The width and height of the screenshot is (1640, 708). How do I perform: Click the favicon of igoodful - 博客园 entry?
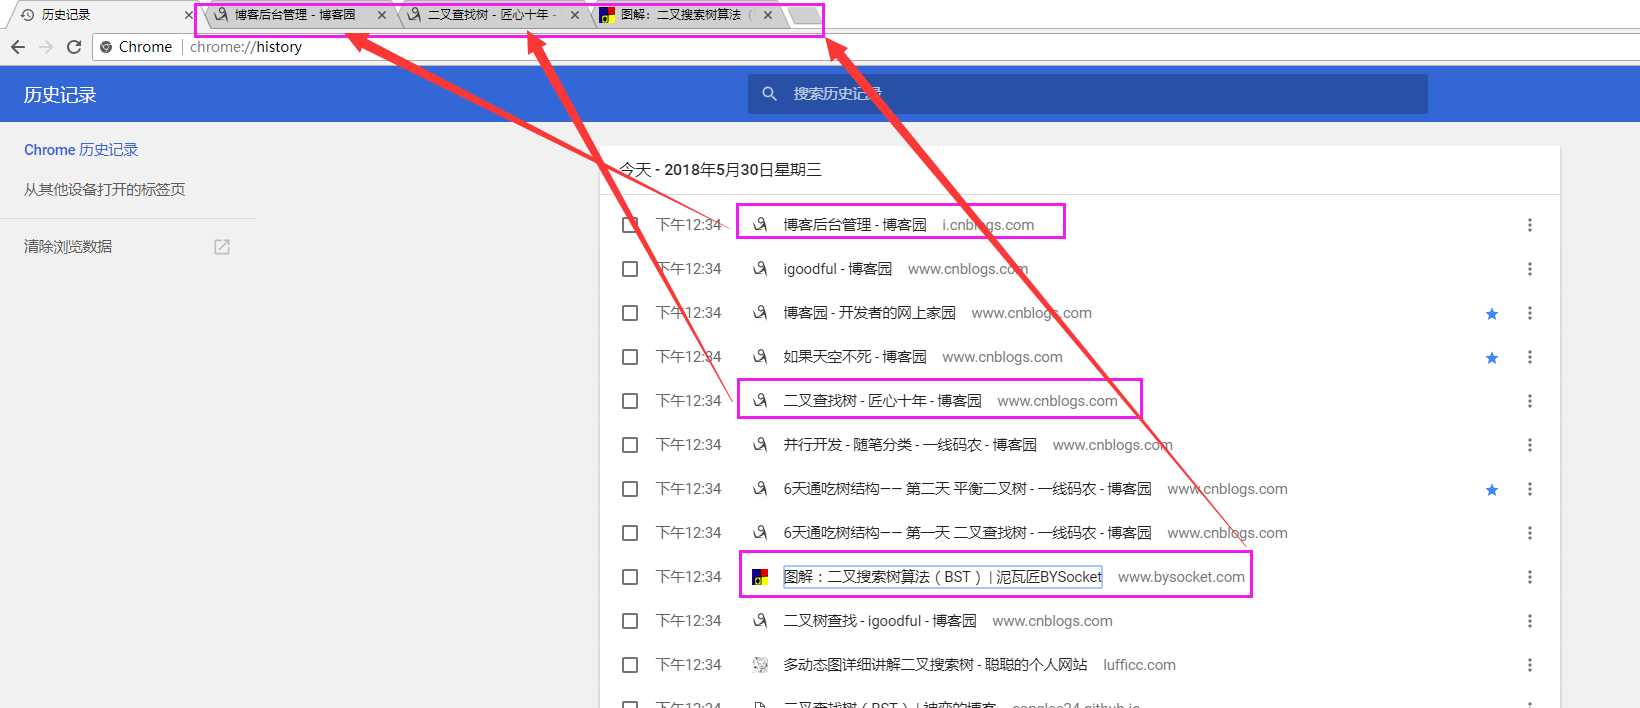(x=760, y=269)
